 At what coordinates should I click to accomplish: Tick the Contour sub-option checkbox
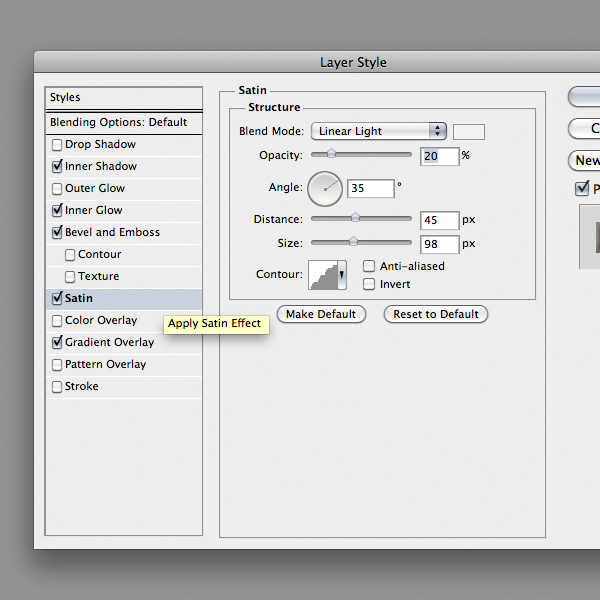(70, 255)
